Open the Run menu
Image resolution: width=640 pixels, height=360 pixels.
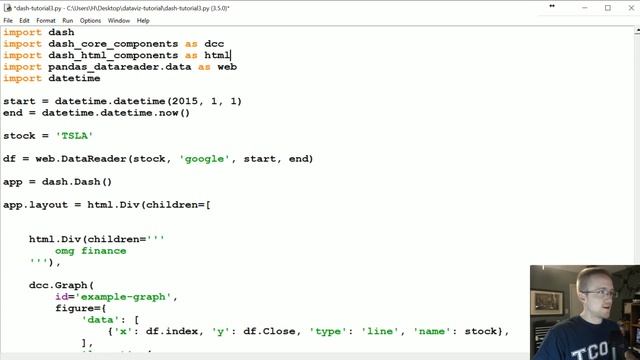67,20
